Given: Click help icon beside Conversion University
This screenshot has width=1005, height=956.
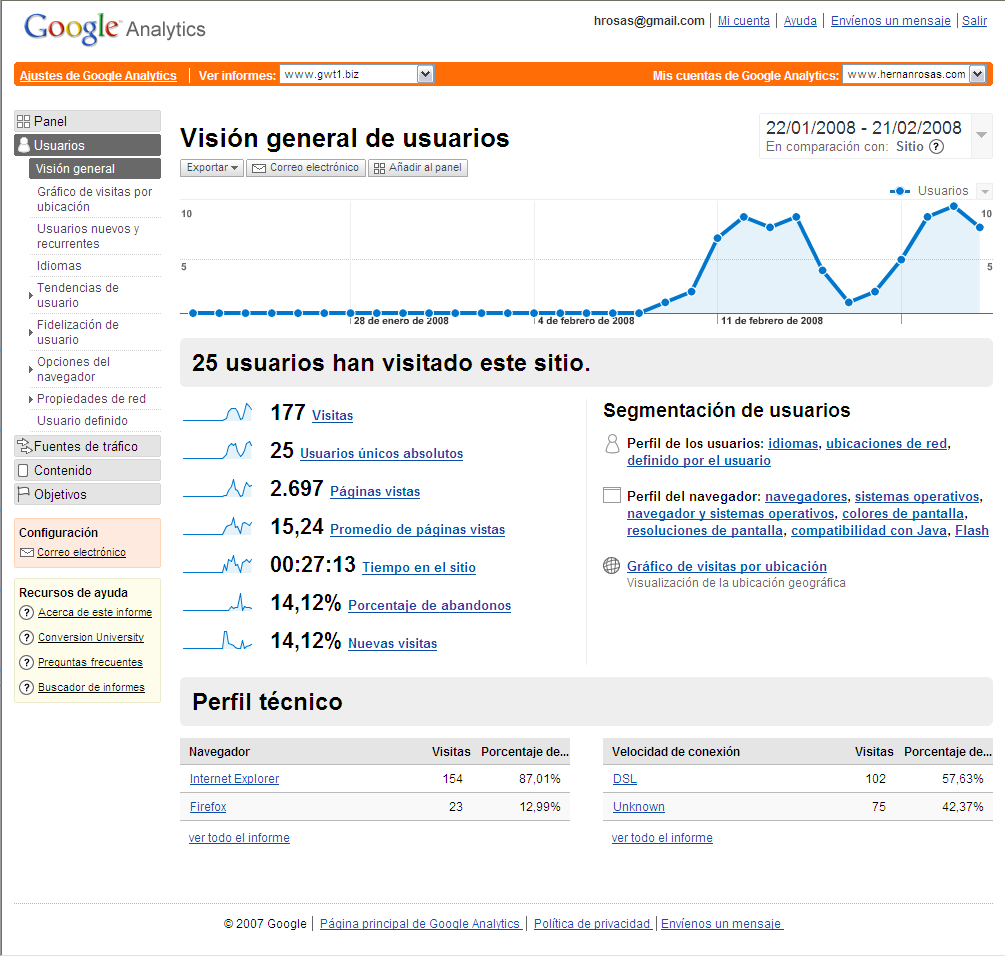Looking at the screenshot, I should click(26, 638).
